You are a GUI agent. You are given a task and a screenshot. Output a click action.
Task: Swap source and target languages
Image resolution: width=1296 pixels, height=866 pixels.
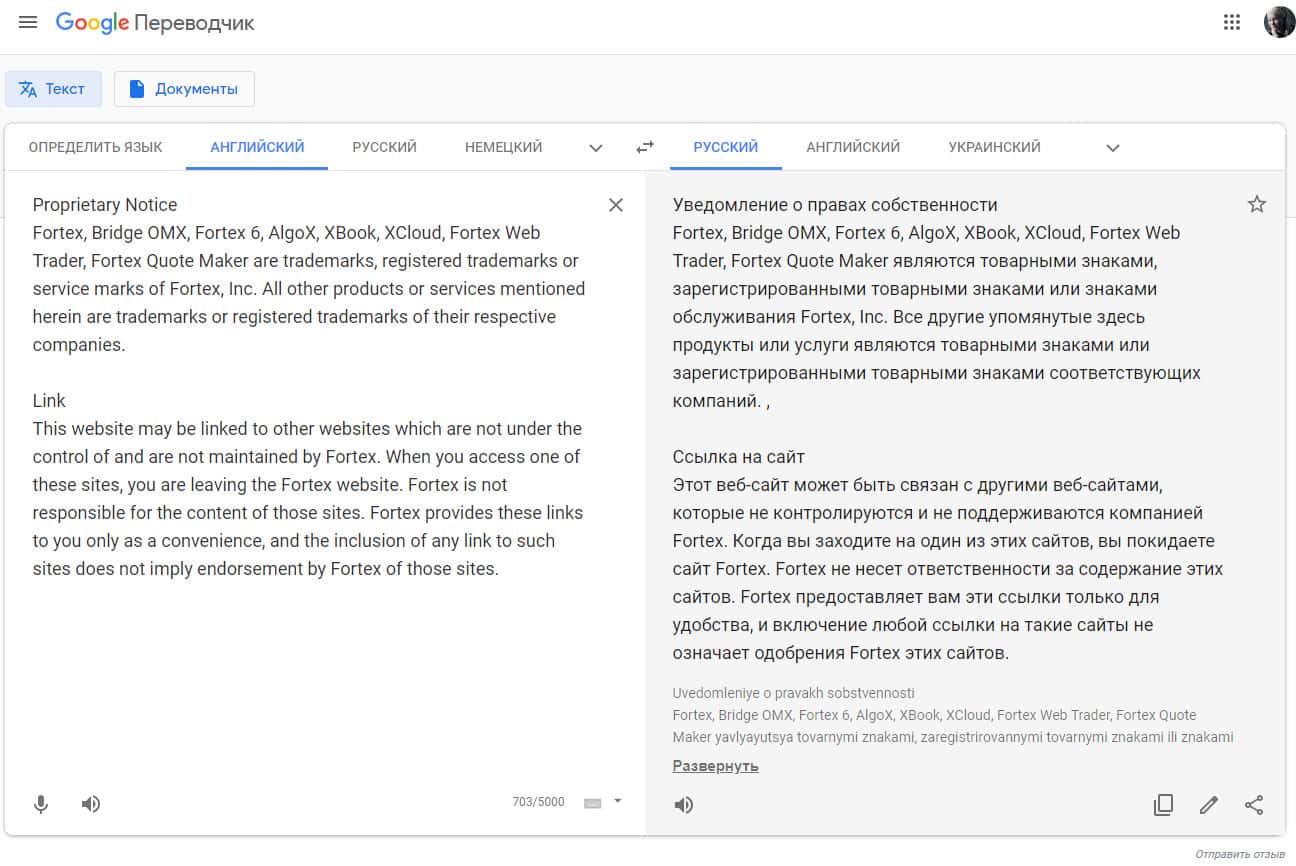click(645, 147)
